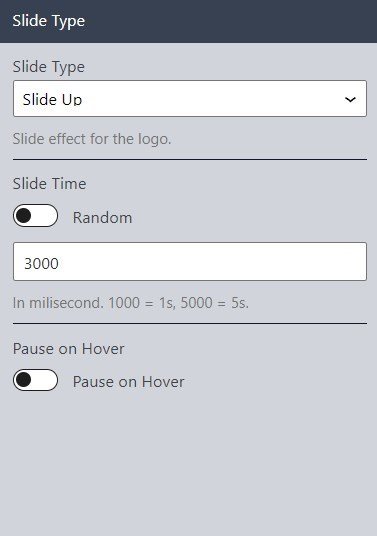Enable the Pause on Hover switch

point(36,380)
